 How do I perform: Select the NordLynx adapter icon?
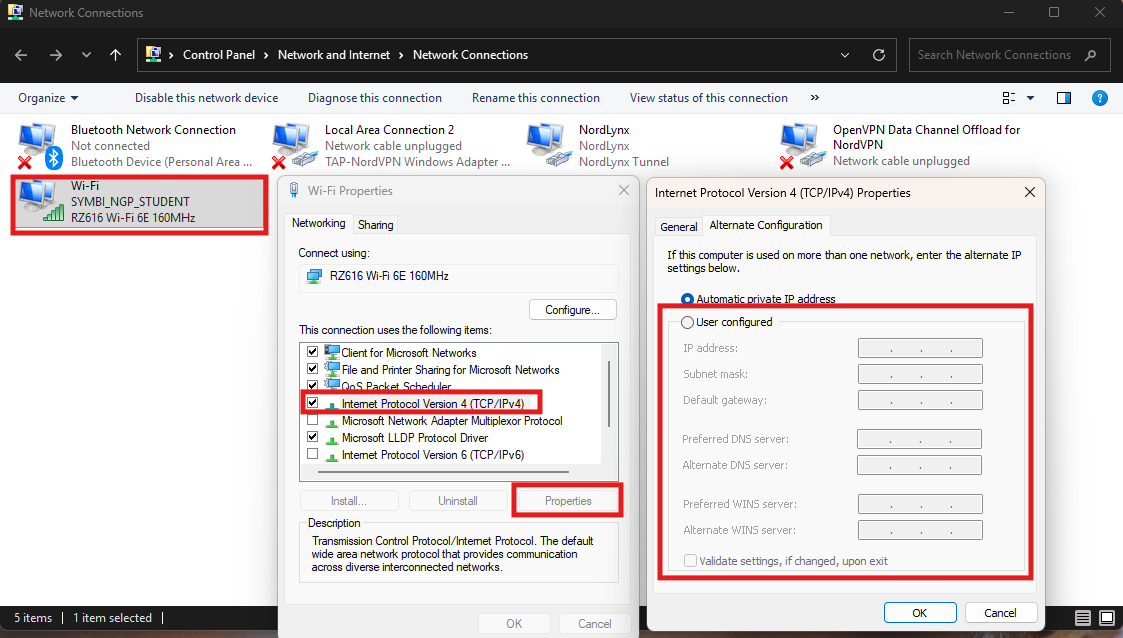pos(548,145)
